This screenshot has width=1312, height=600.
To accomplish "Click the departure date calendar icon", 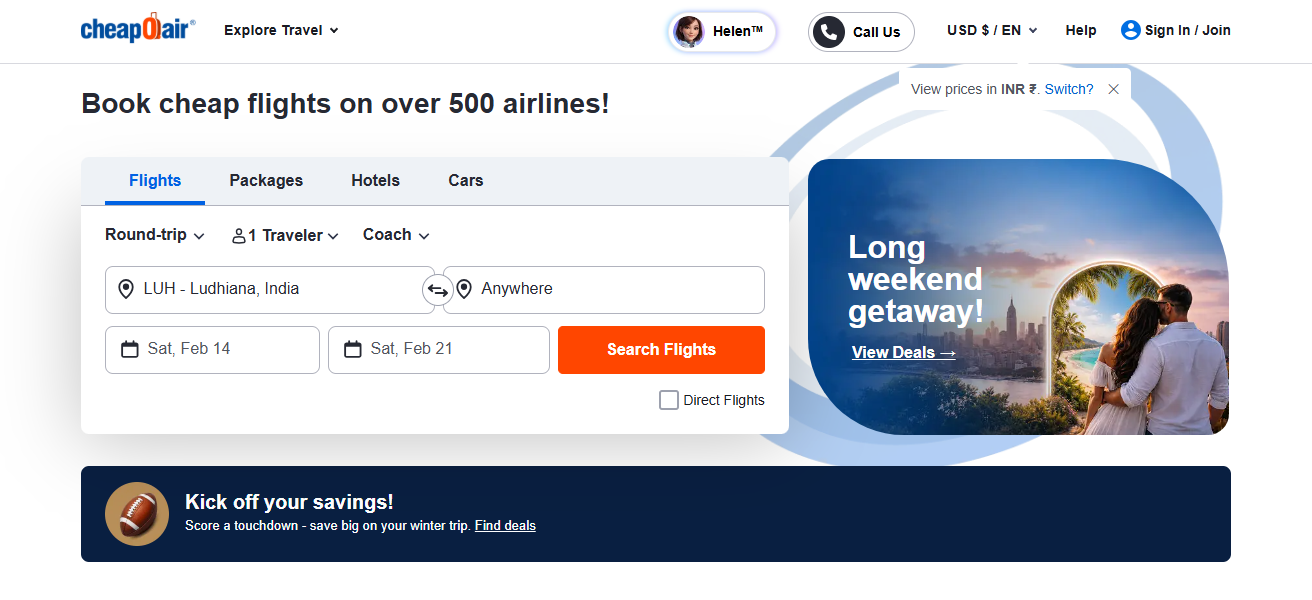I will click(x=129, y=349).
